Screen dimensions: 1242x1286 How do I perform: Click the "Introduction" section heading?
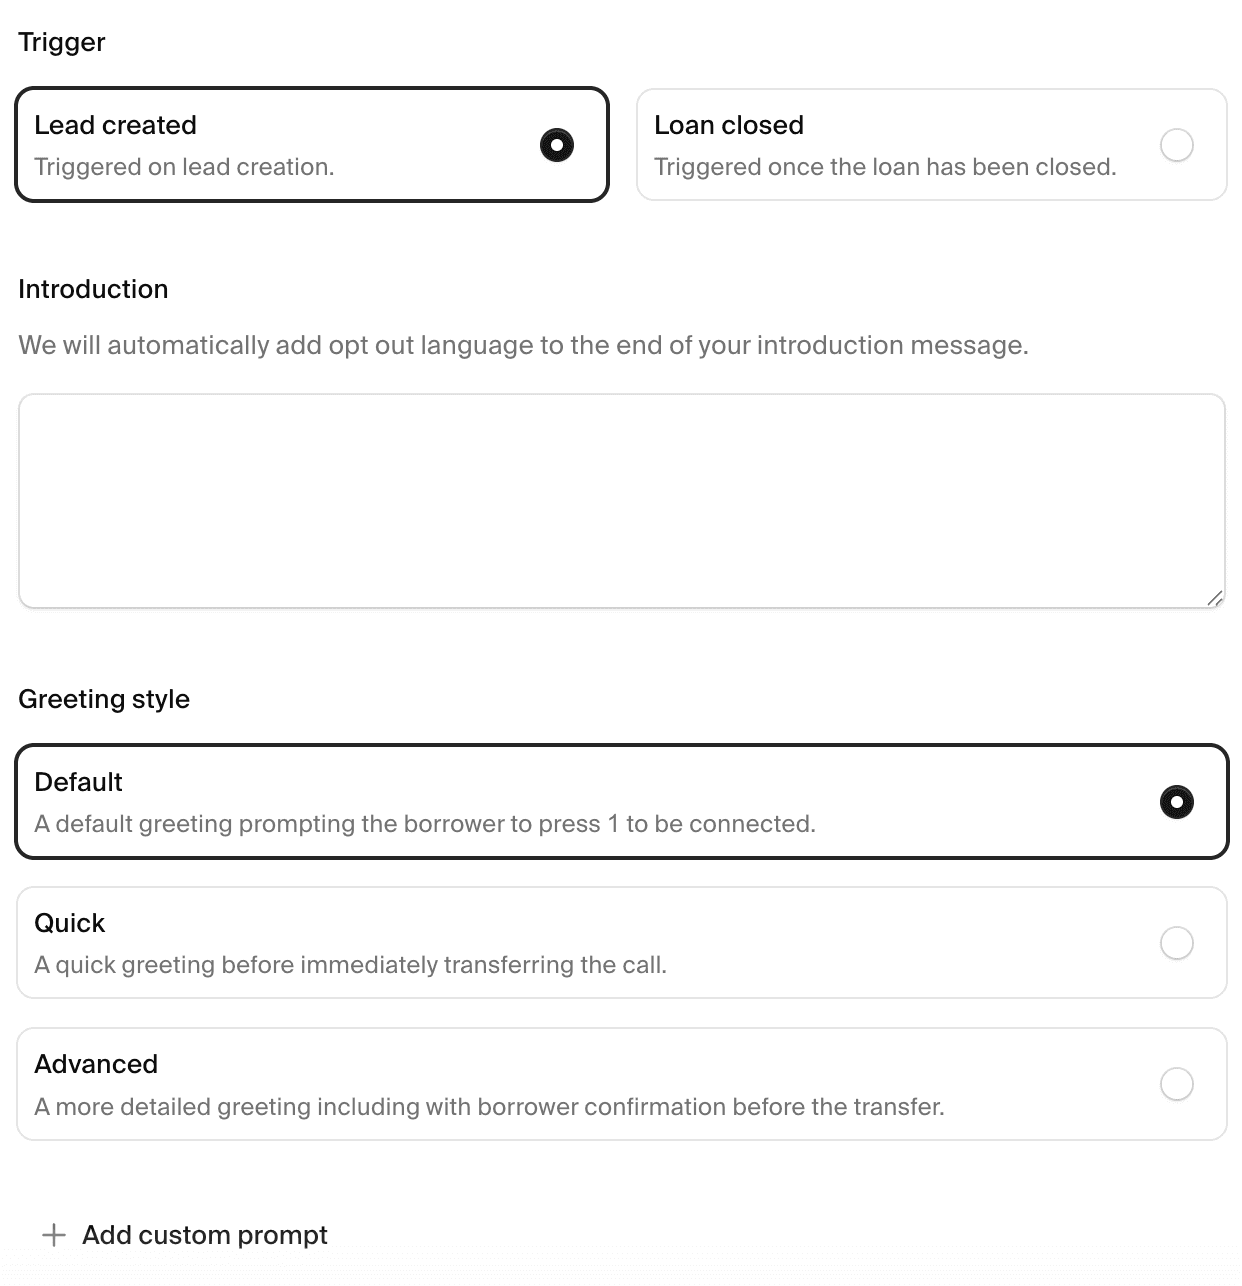click(93, 289)
